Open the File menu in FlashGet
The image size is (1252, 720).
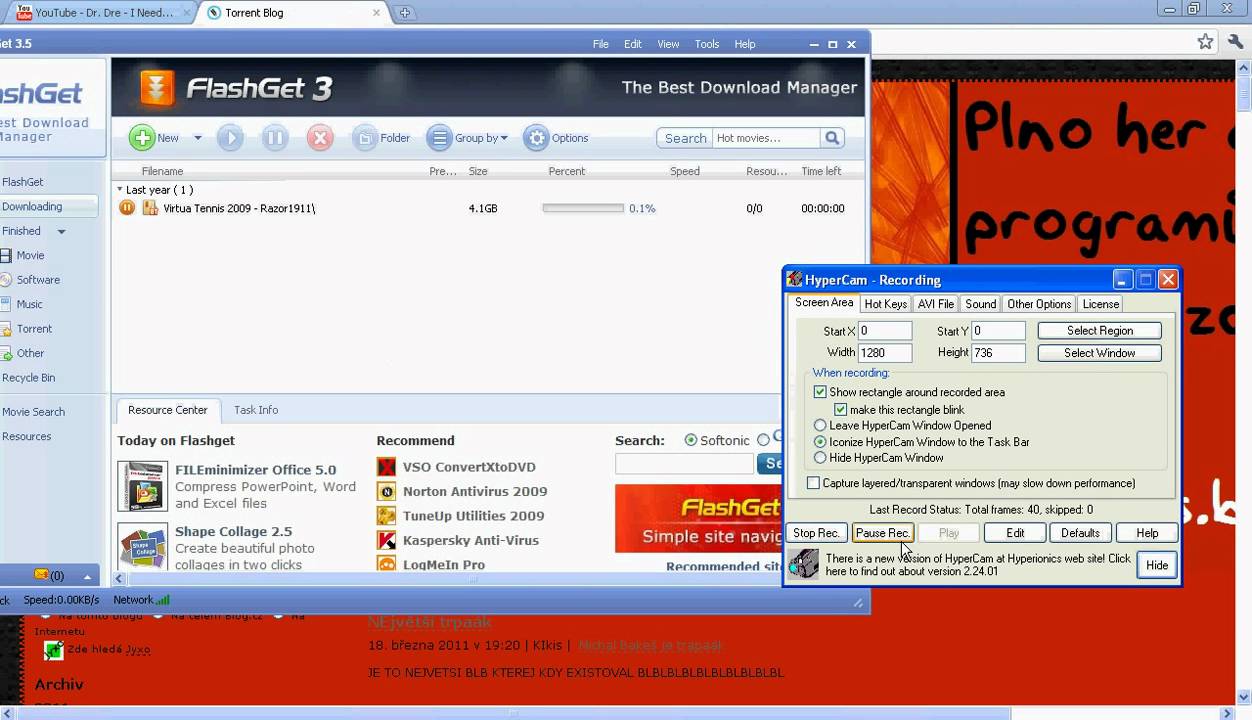(600, 44)
